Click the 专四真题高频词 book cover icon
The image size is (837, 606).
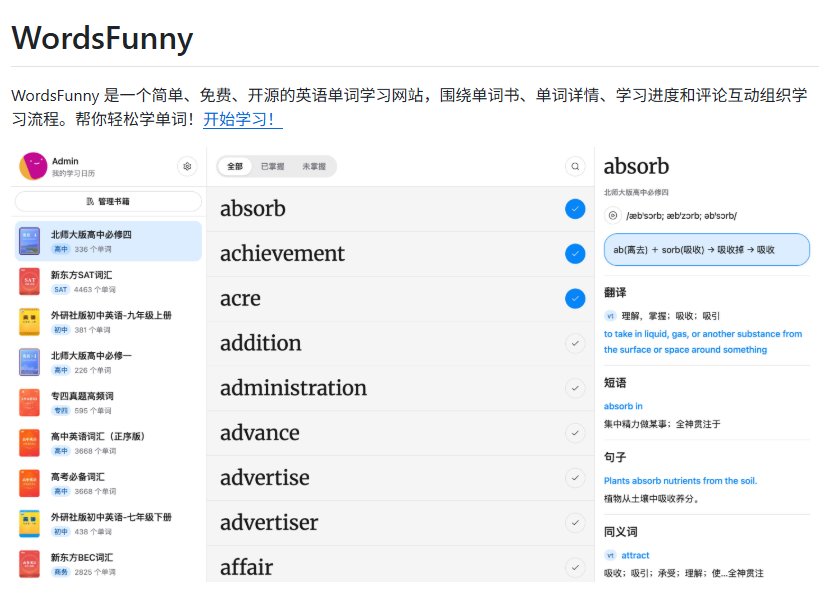[29, 403]
